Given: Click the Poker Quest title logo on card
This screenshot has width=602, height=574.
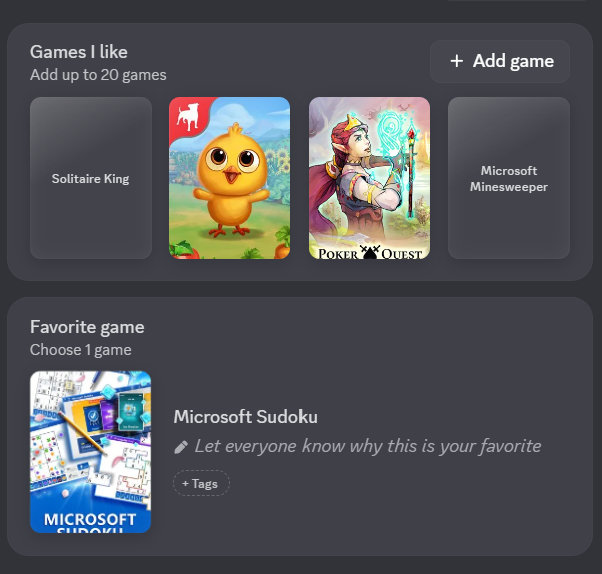Looking at the screenshot, I should (370, 253).
